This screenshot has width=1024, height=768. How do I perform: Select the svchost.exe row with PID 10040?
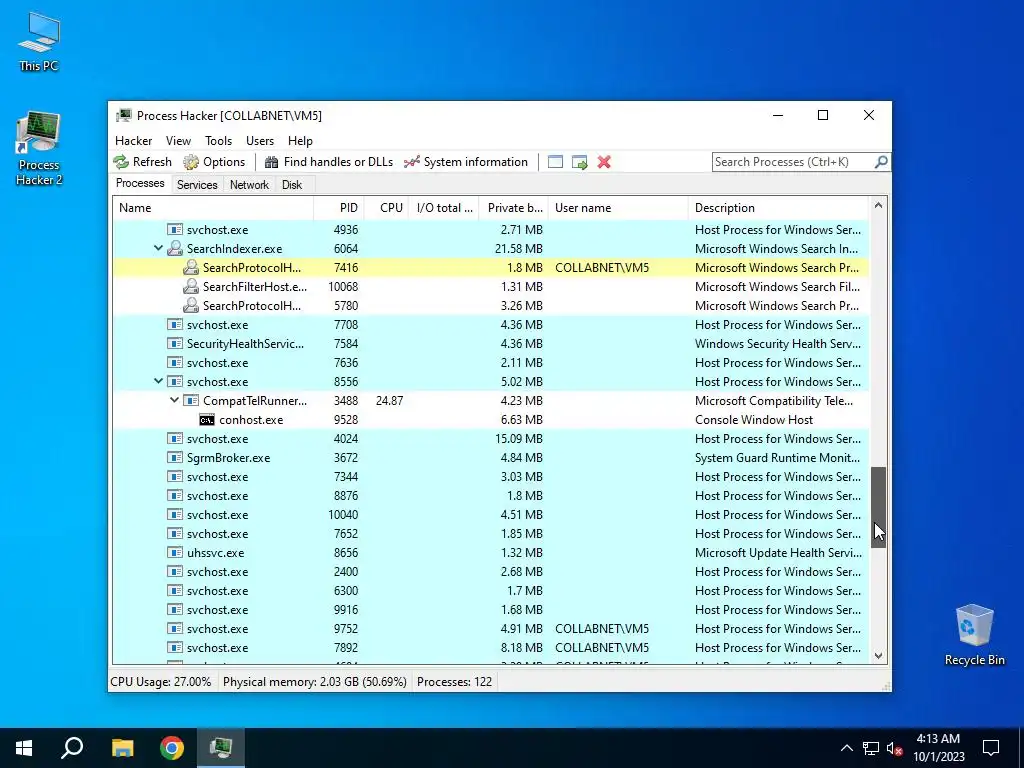tap(491, 515)
